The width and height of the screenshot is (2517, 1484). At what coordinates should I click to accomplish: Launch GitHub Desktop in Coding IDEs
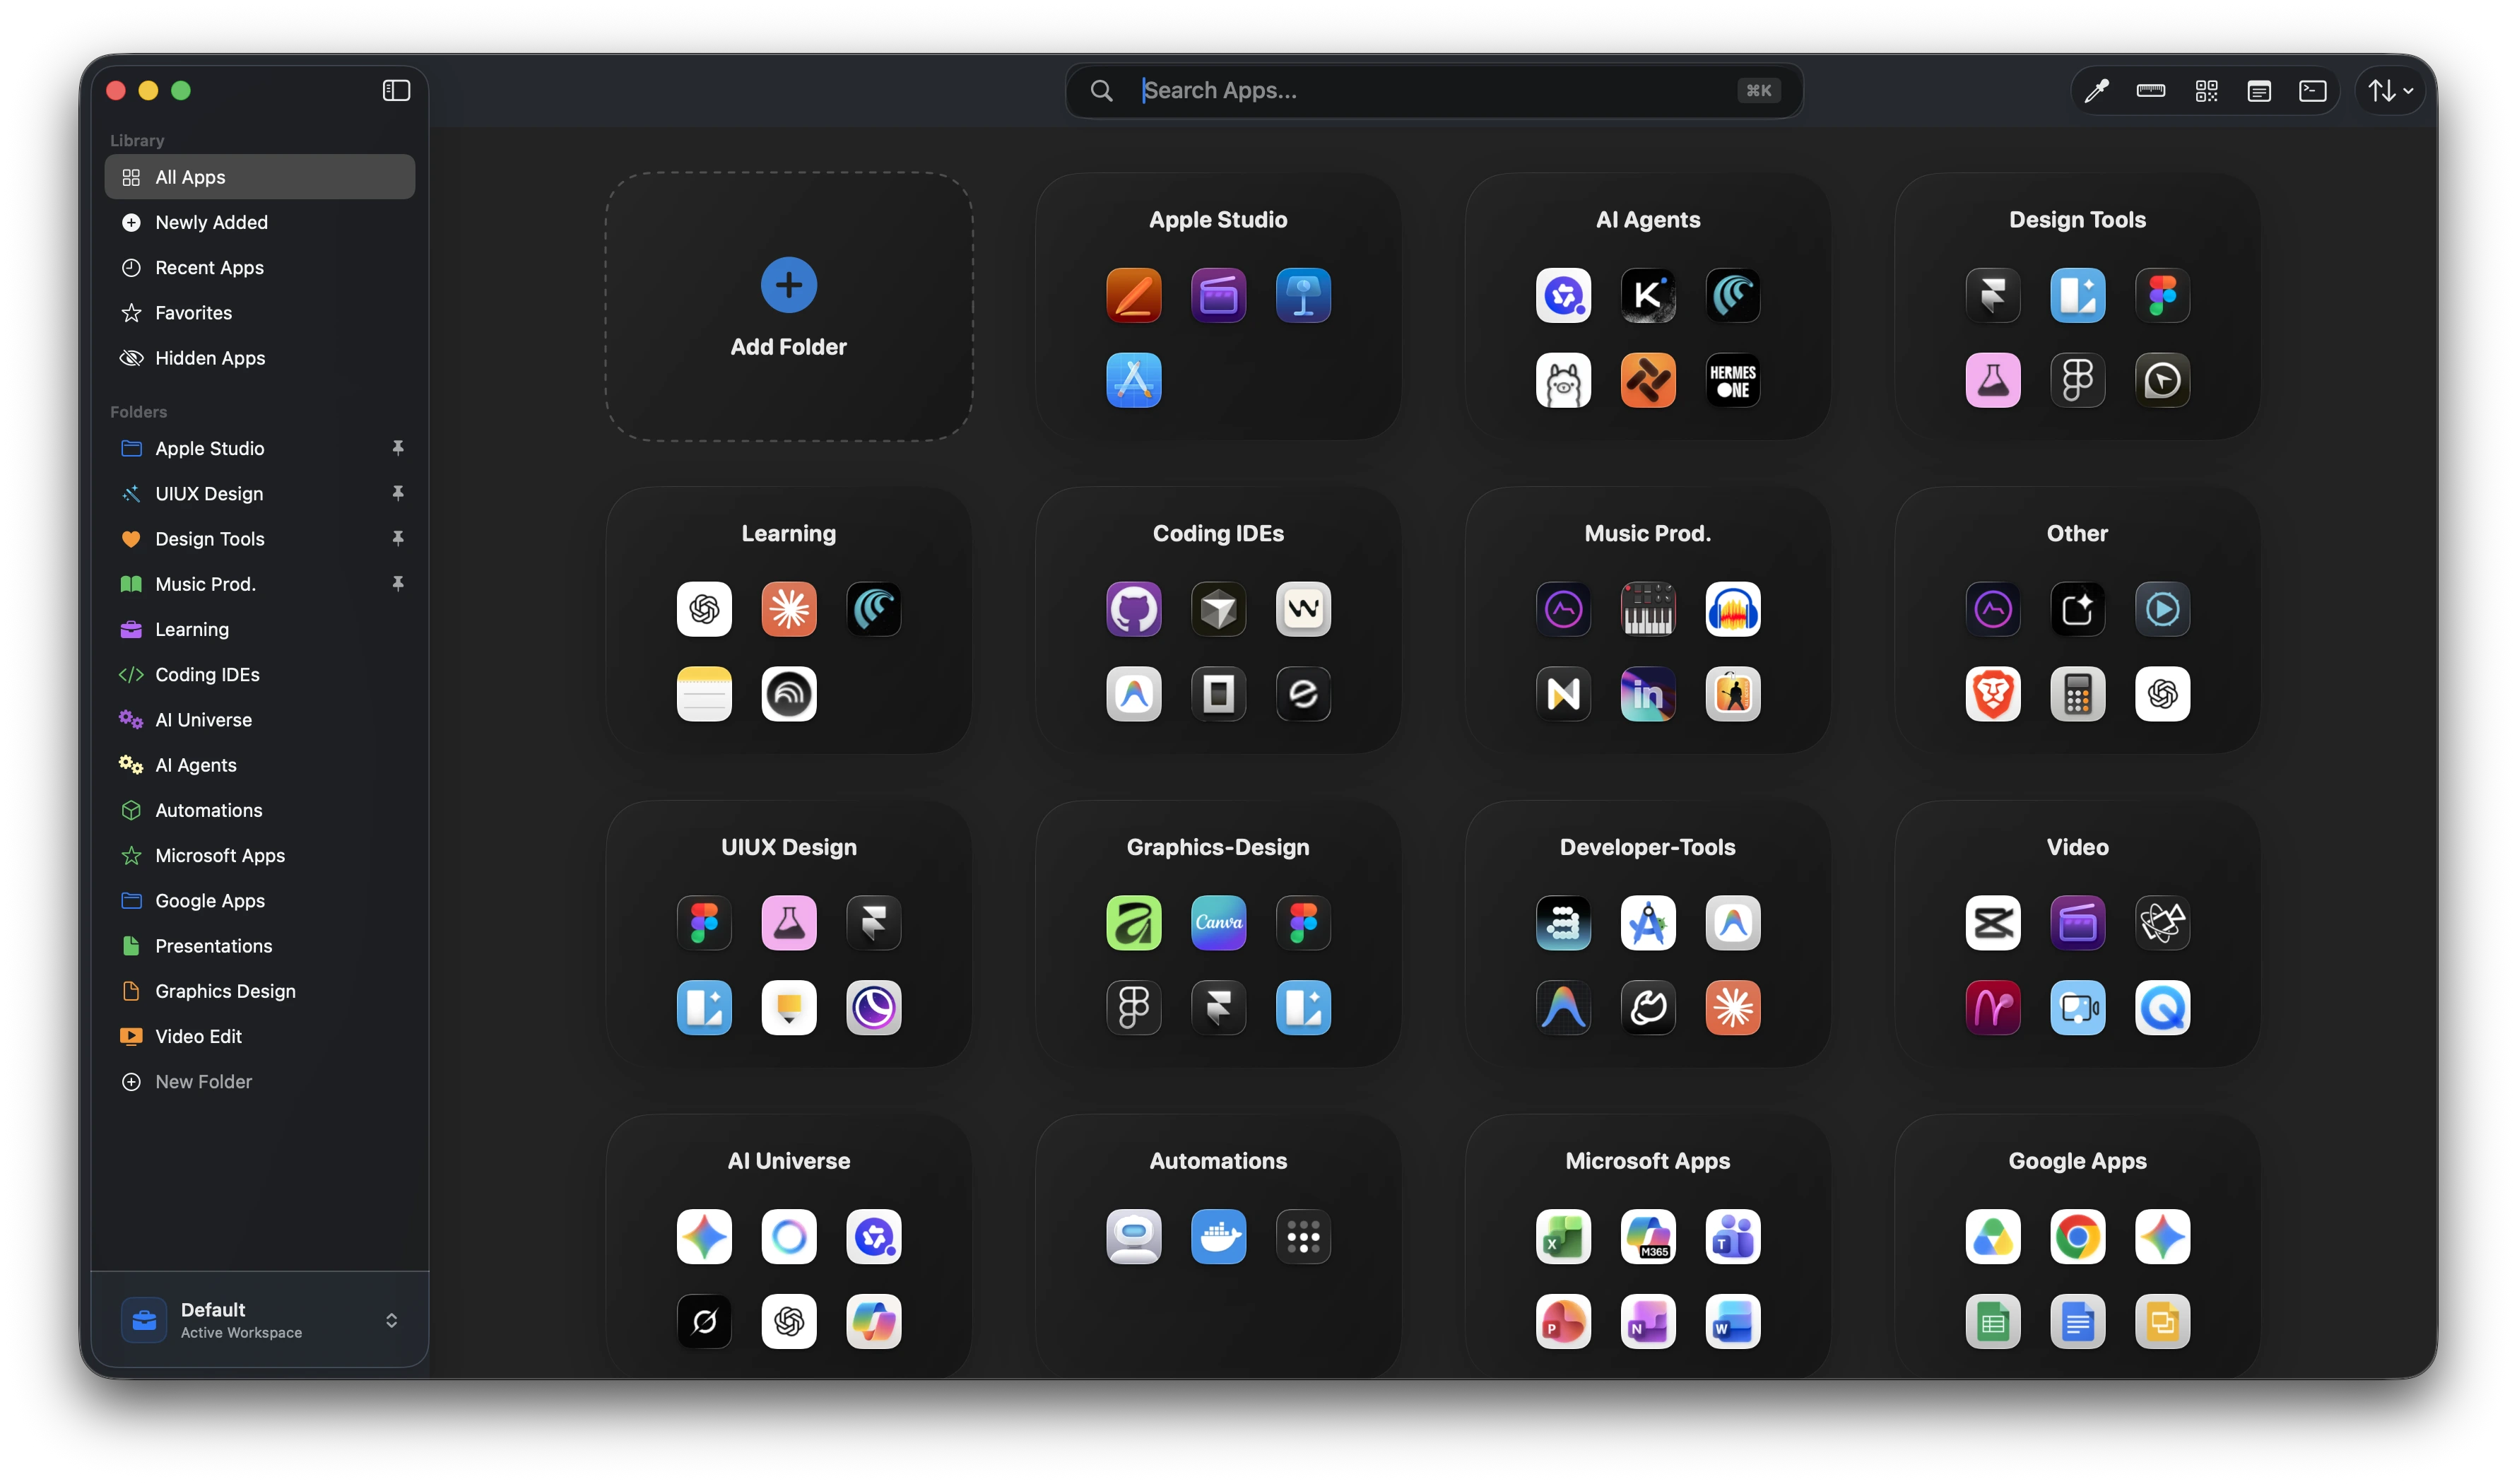pyautogui.click(x=1133, y=608)
